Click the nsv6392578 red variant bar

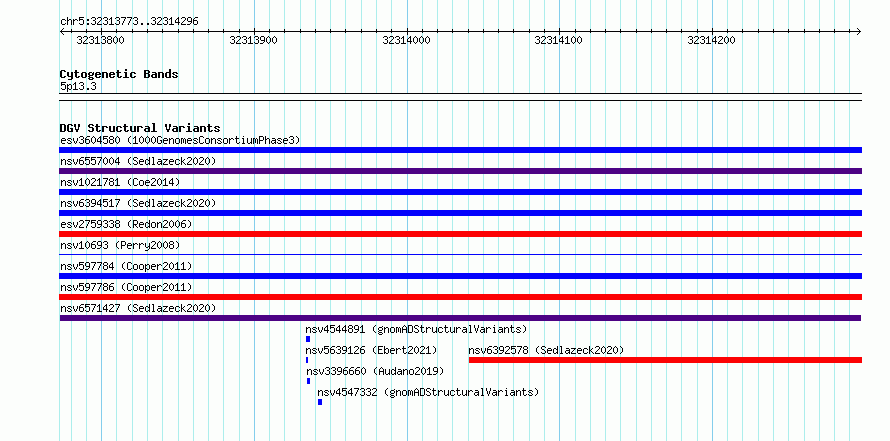[x=665, y=360]
